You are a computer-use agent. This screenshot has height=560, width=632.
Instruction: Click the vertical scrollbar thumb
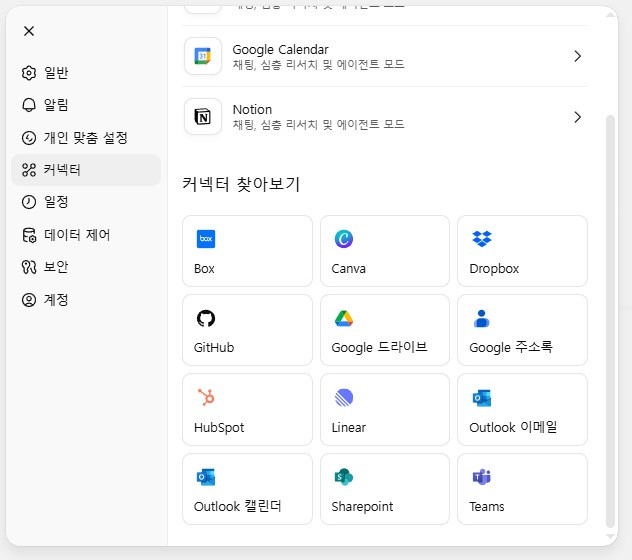click(x=611, y=321)
